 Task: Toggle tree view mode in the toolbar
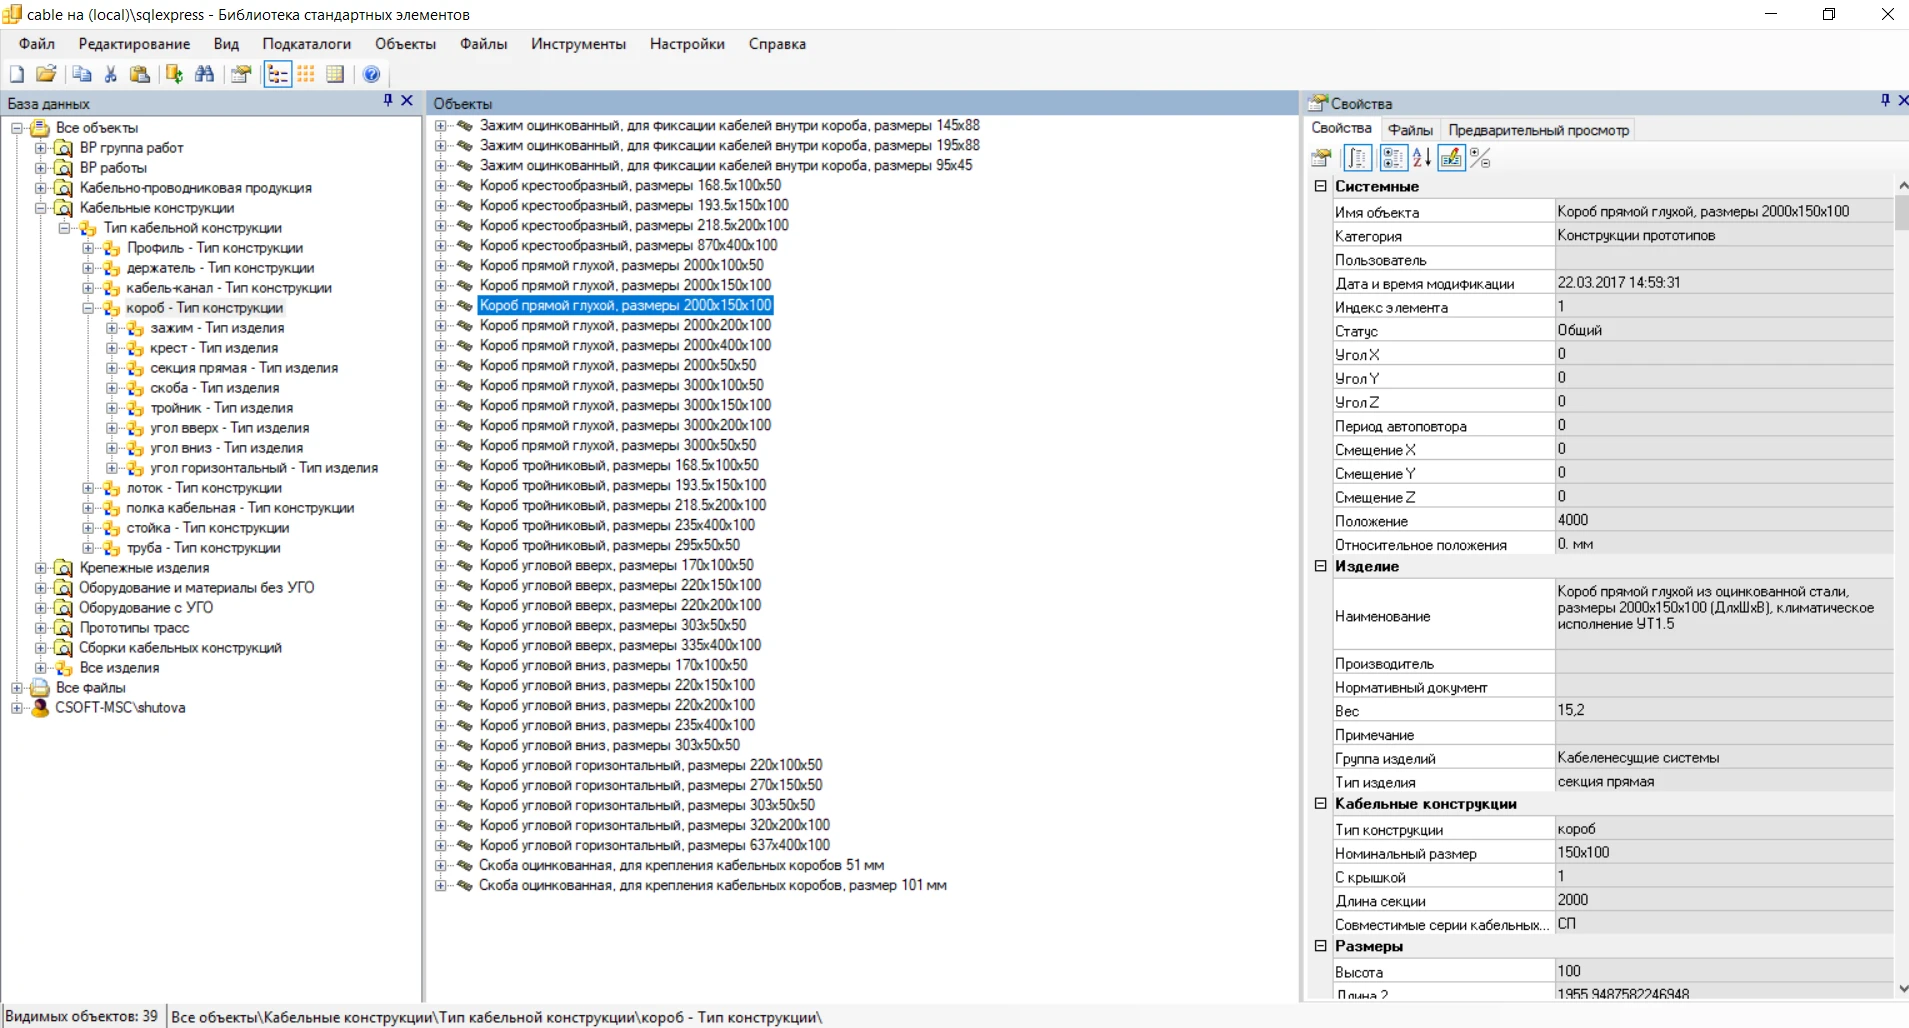pos(278,74)
